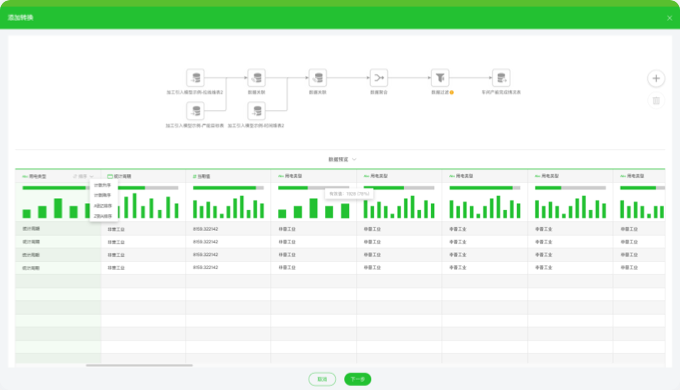Click the trash delete icon below the plus

coord(656,101)
